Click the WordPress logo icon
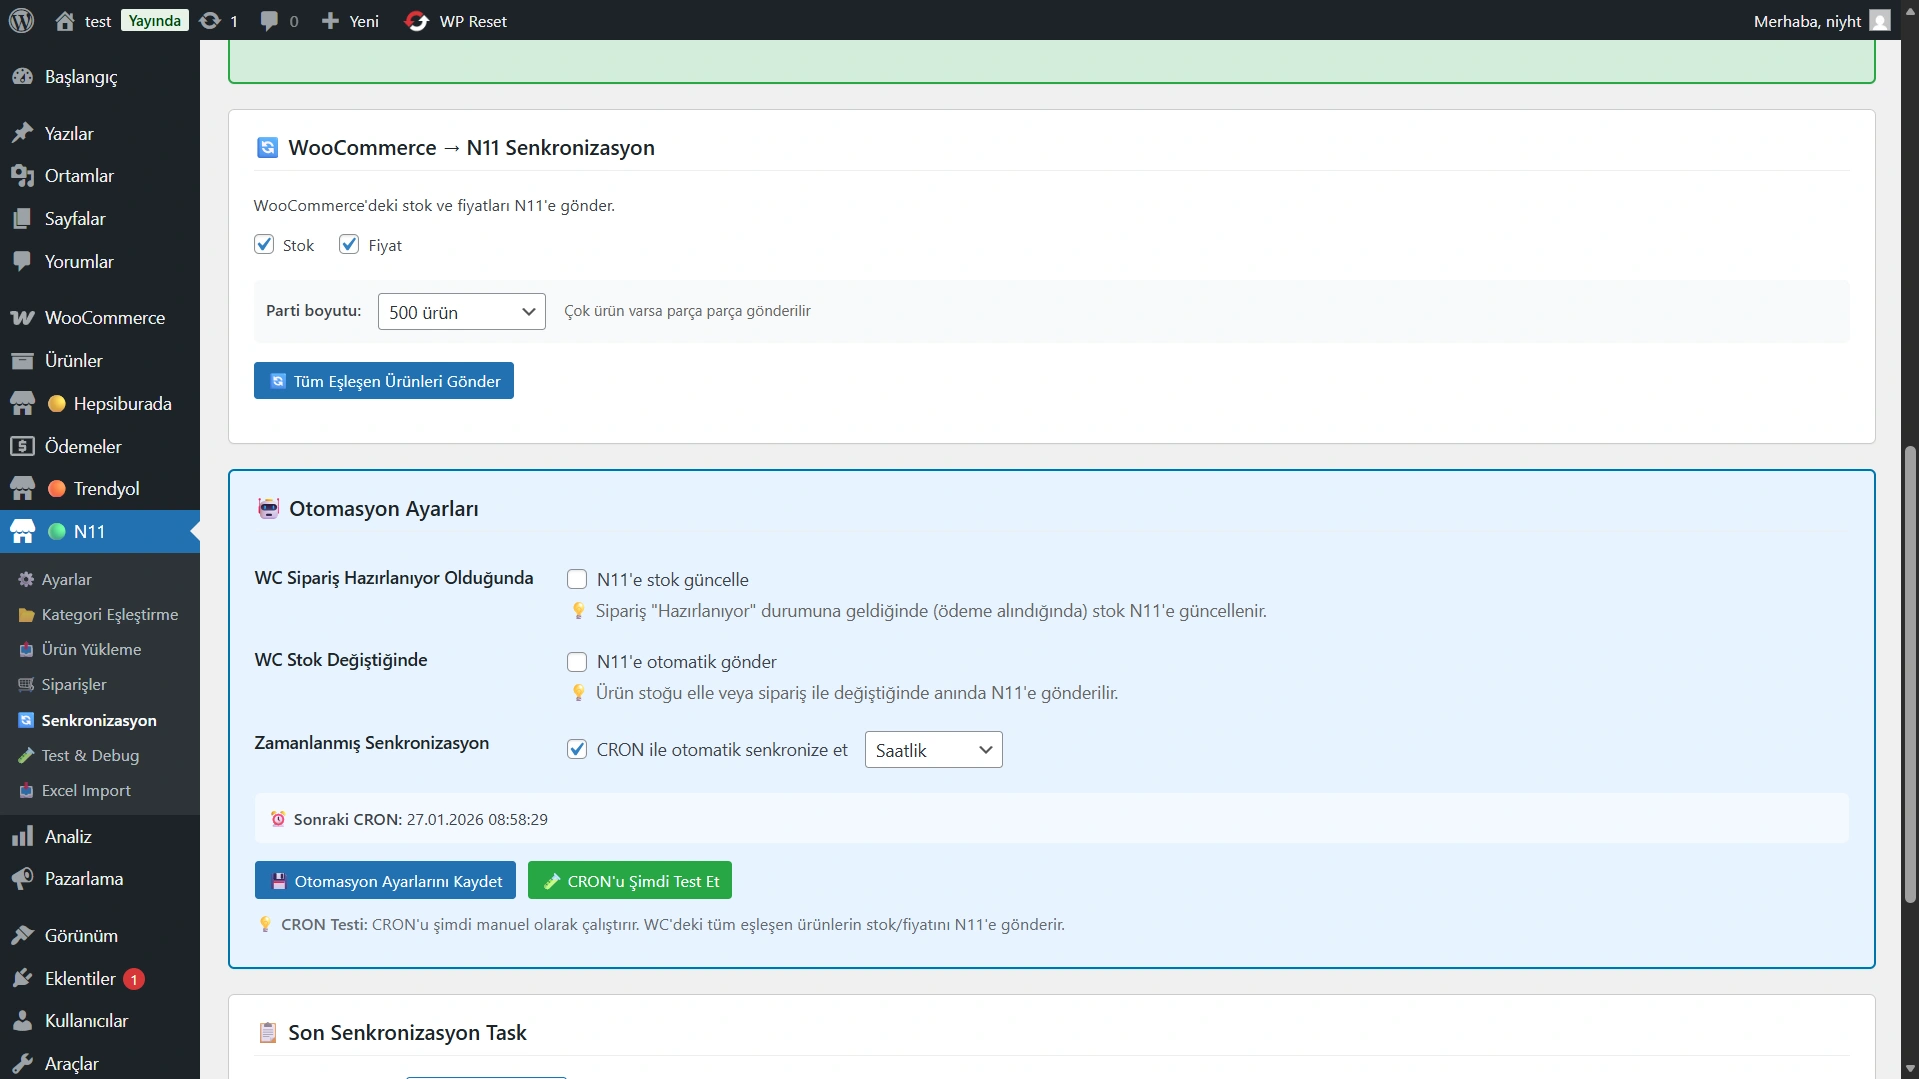 [x=22, y=21]
